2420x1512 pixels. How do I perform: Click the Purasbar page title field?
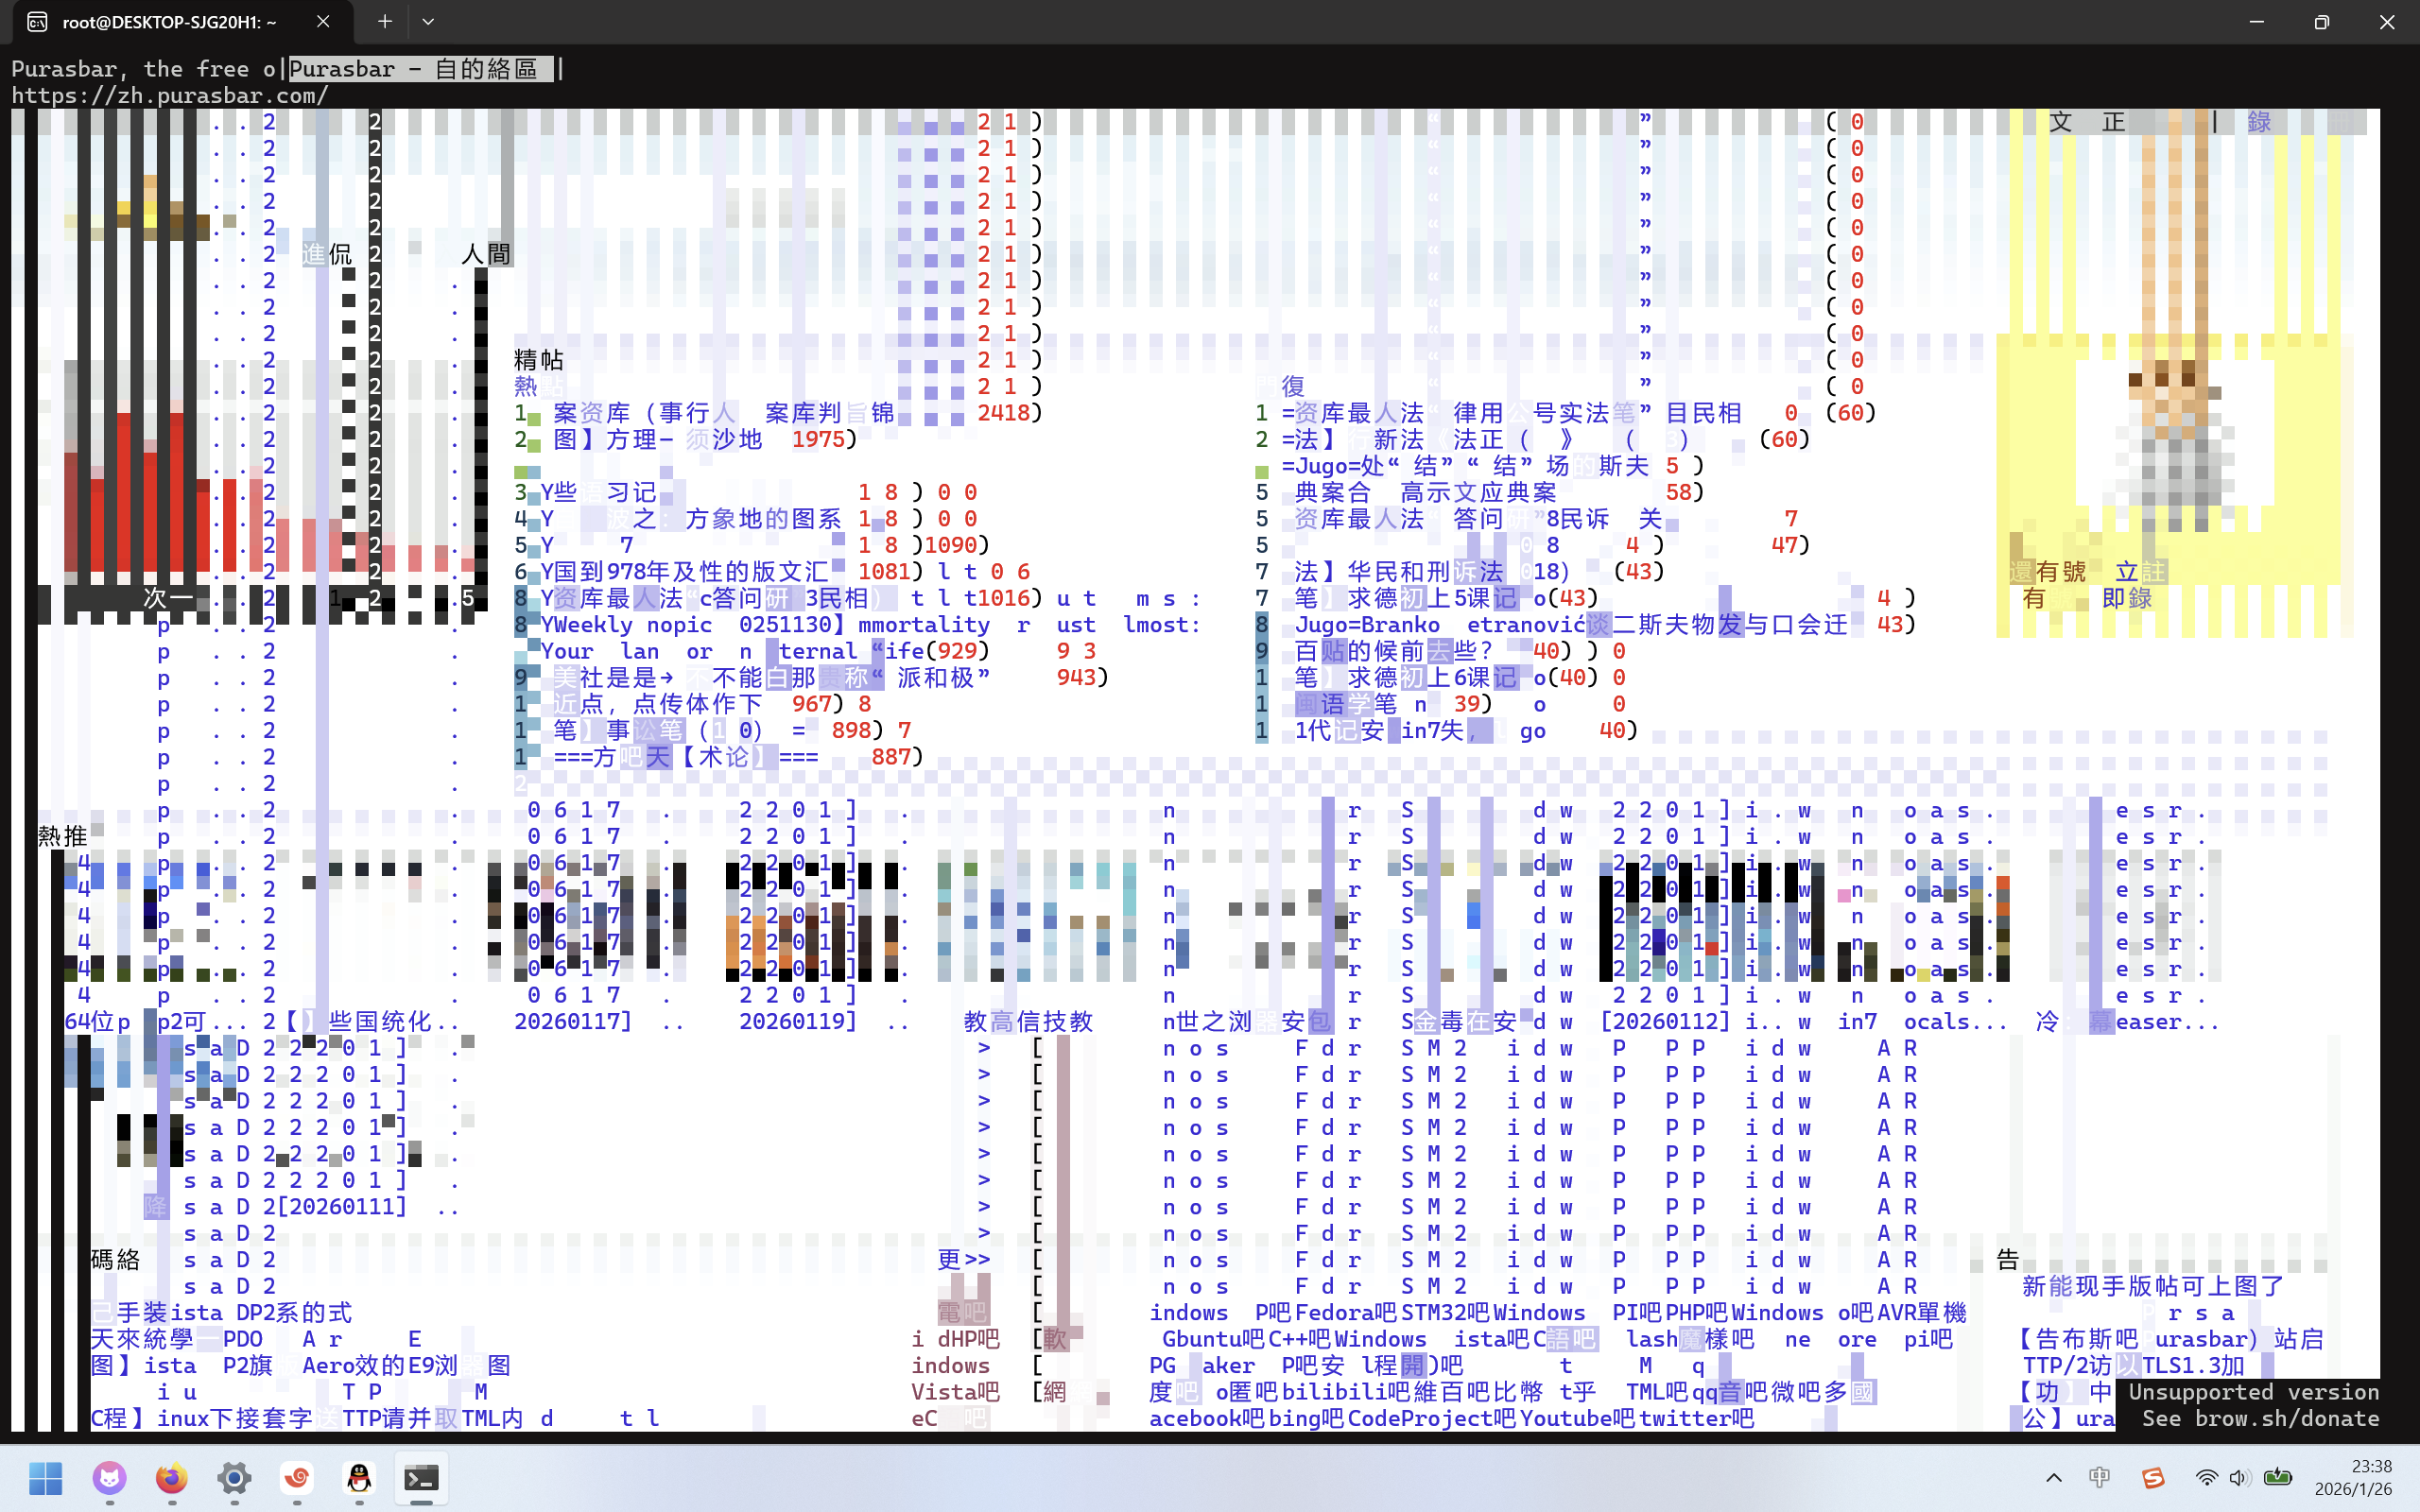pos(420,69)
